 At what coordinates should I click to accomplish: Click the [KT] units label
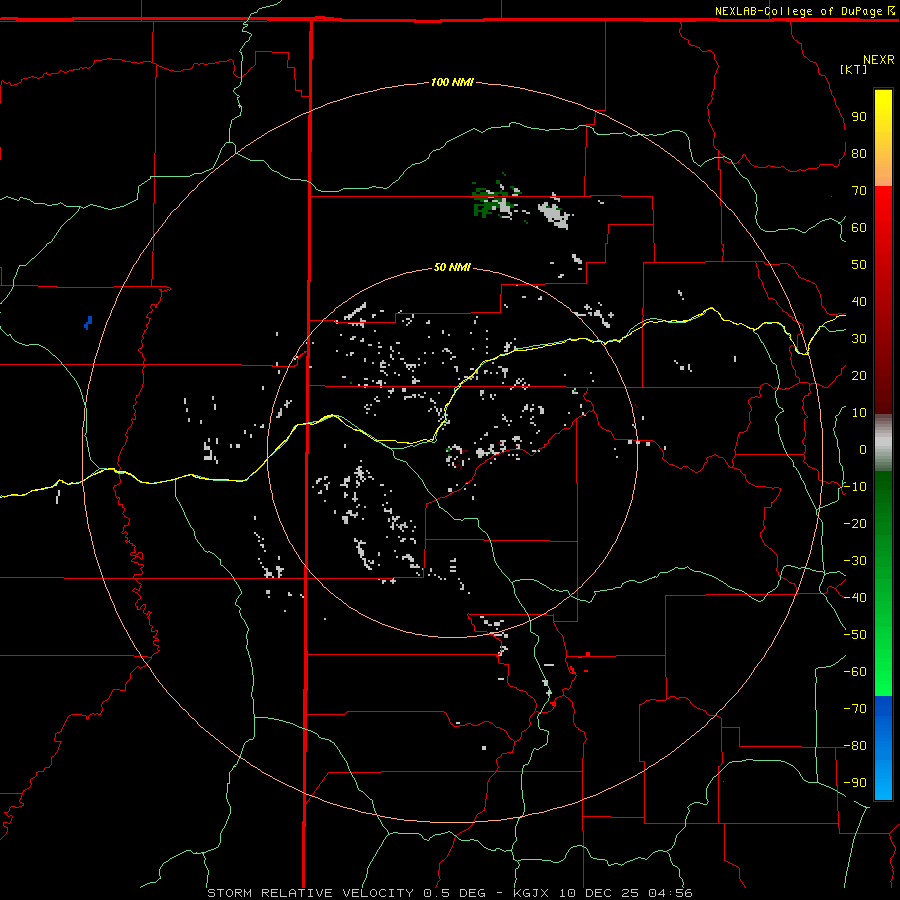tap(853, 69)
